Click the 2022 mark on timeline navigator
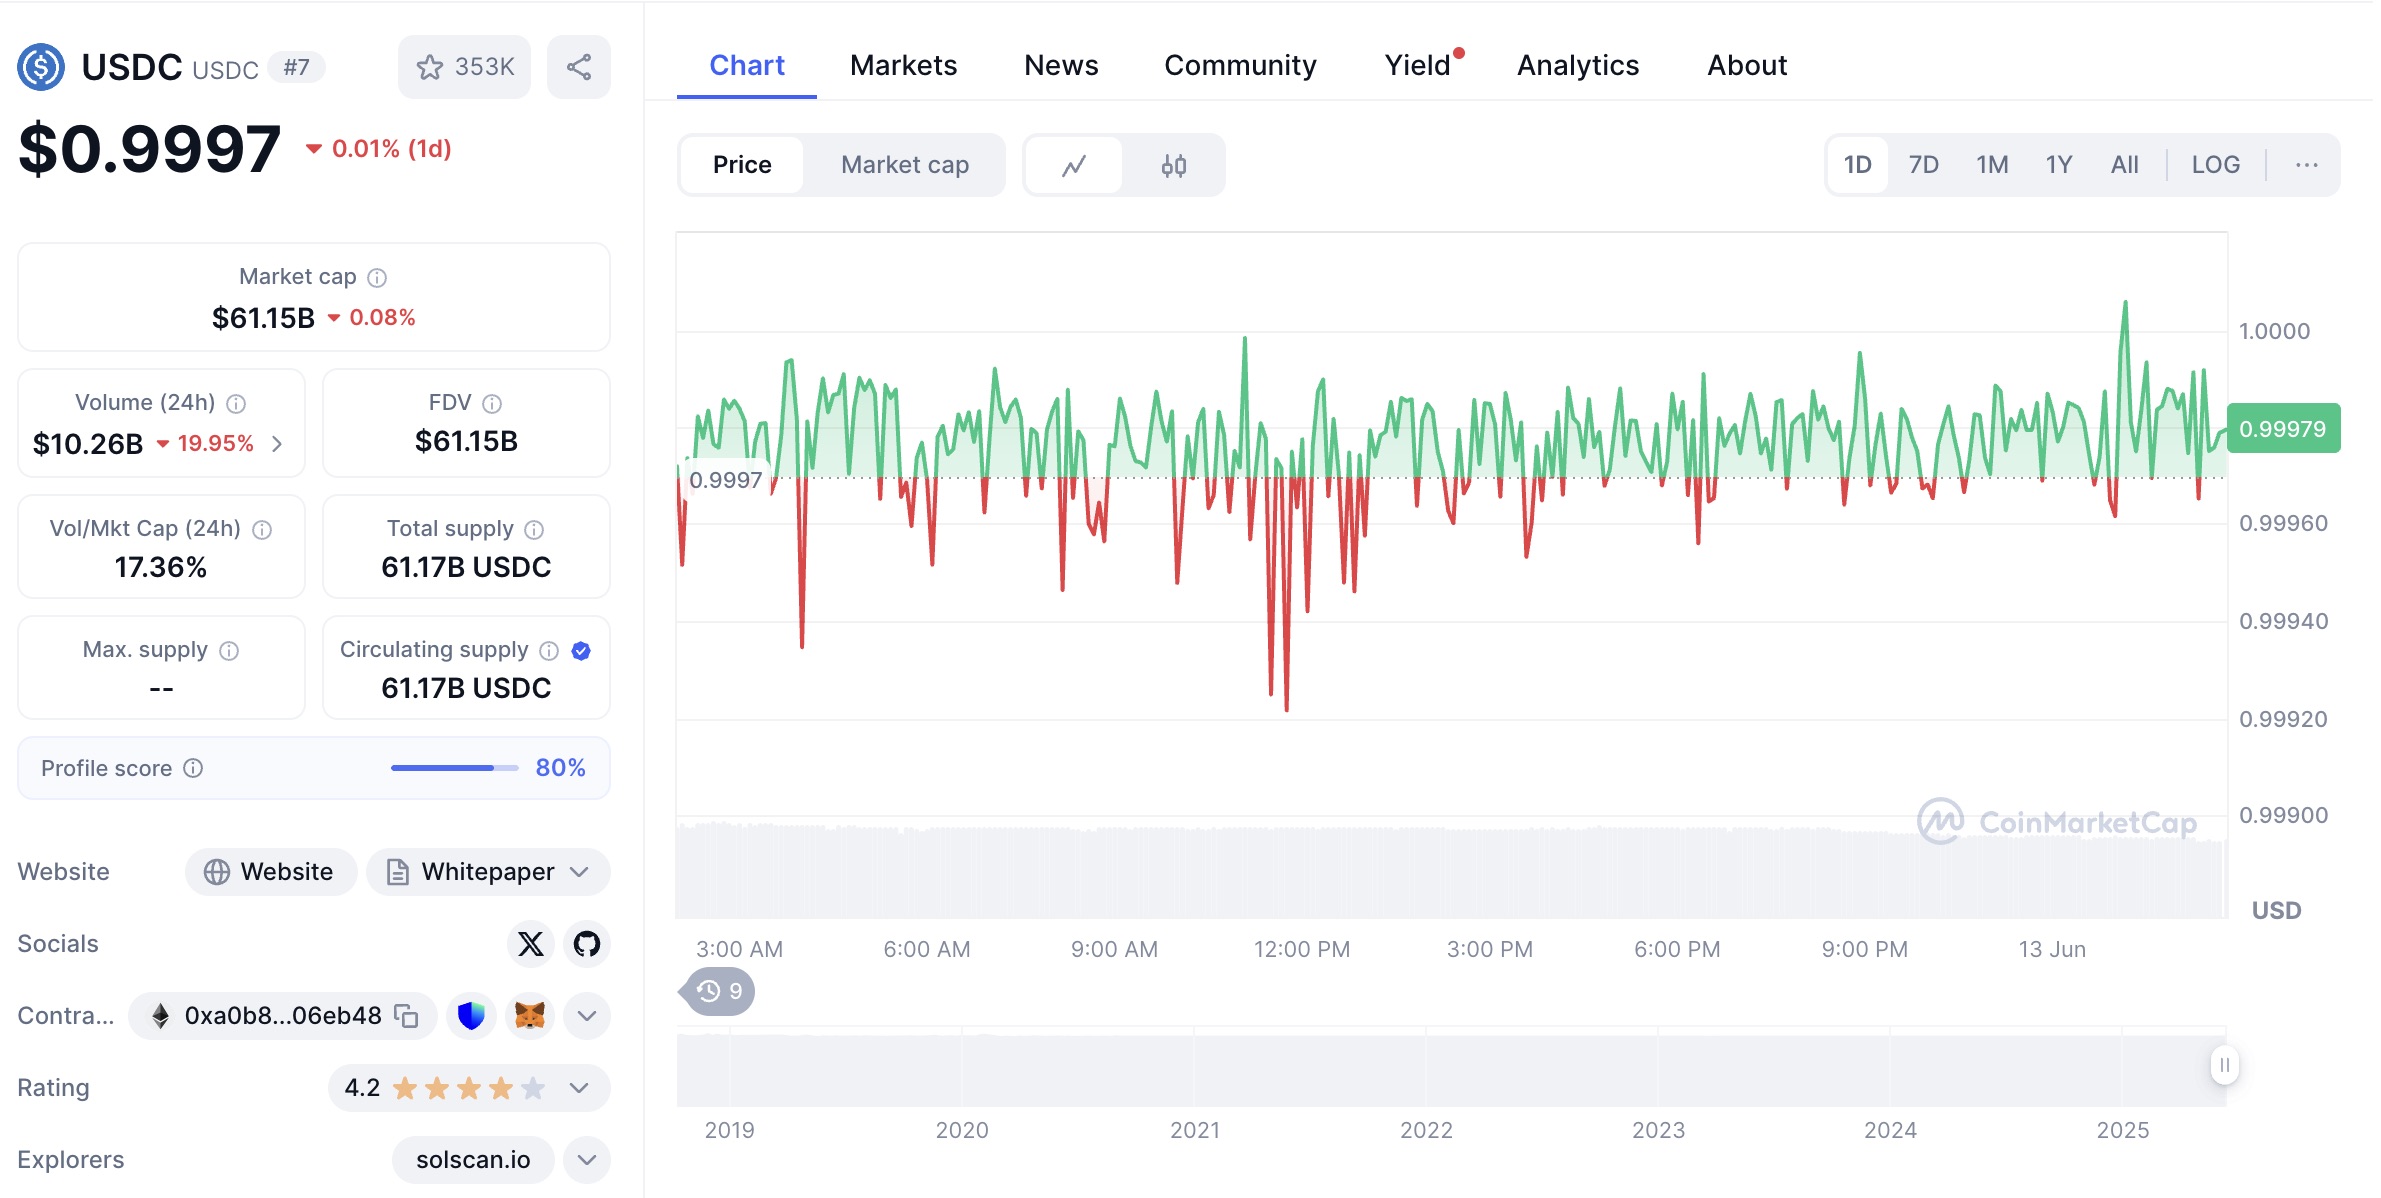Viewport: 2381px width, 1198px height. [1426, 1130]
